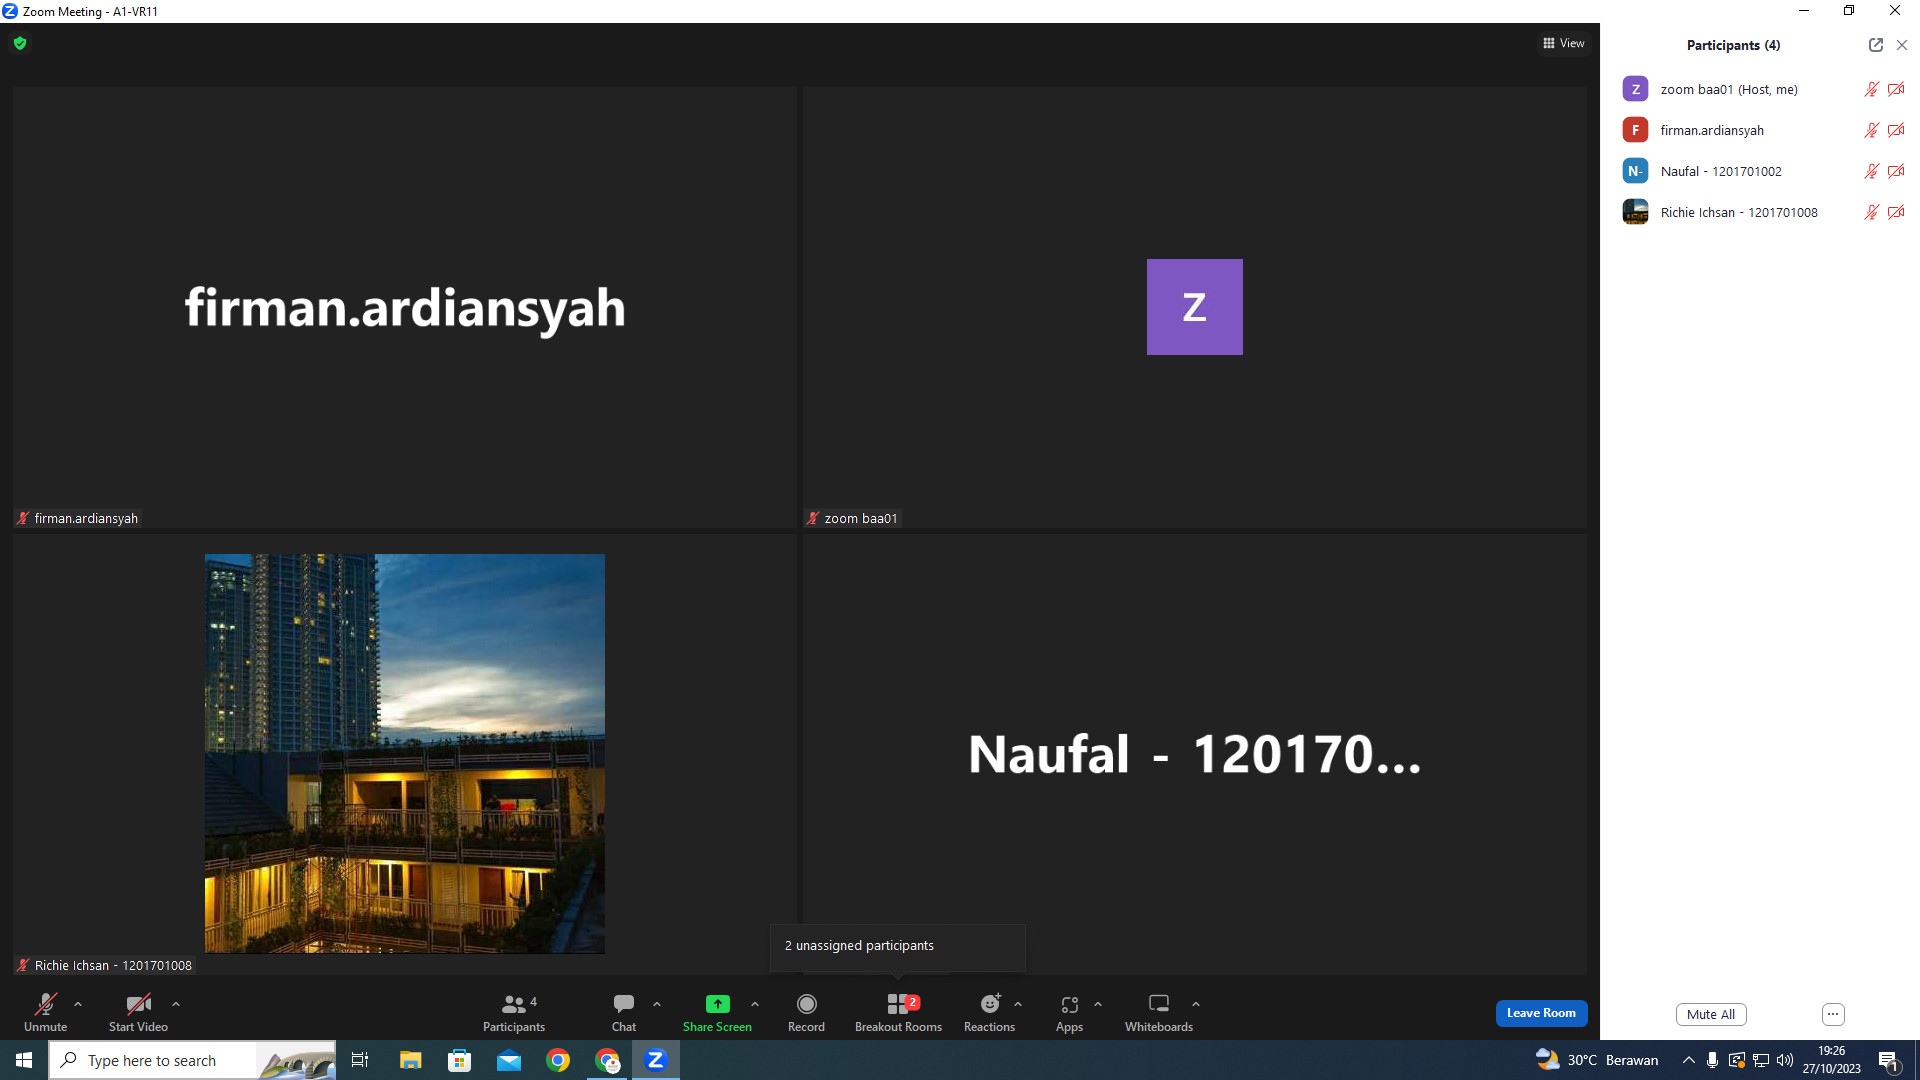Select the Naufal video tile

[x=1194, y=754]
